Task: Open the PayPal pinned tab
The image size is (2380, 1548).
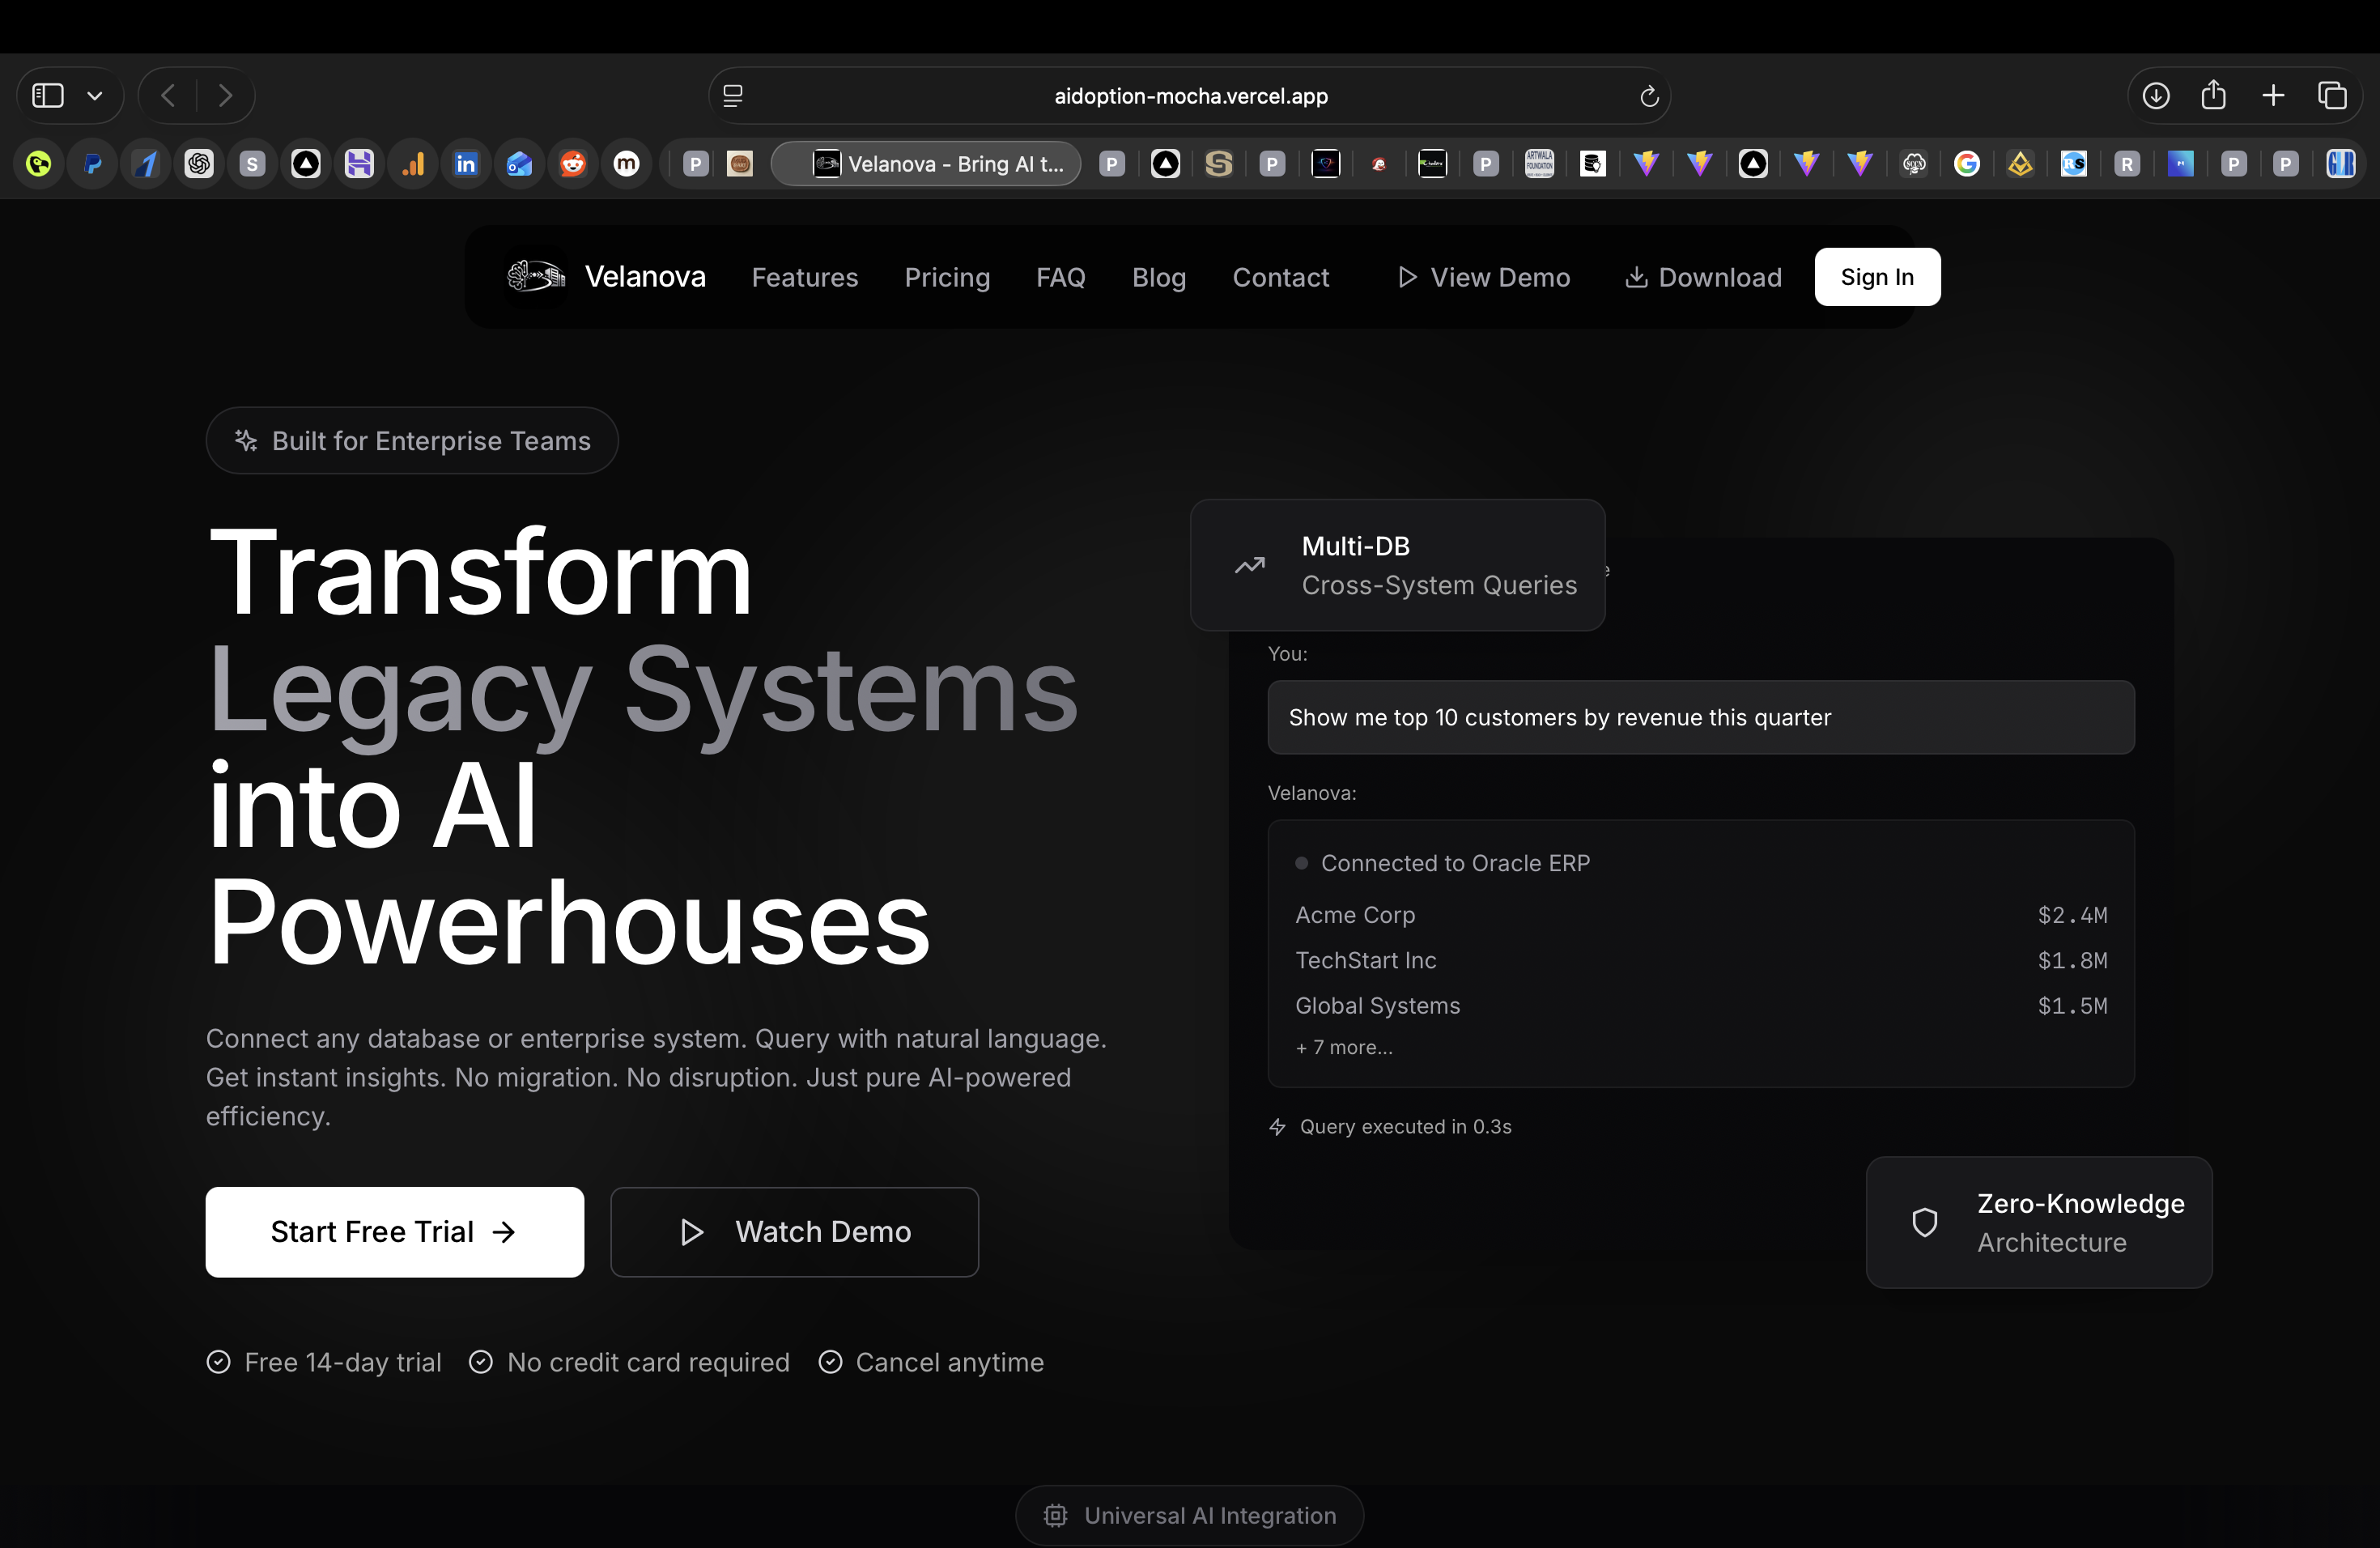Action: (93, 164)
